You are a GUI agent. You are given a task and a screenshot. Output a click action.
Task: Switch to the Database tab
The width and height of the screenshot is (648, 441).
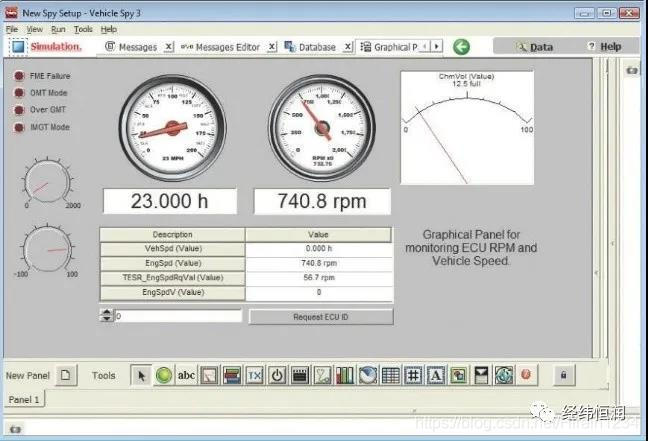point(310,47)
